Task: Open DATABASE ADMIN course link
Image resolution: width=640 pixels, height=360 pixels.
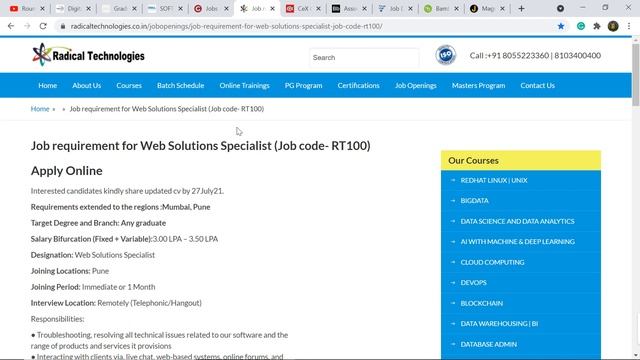Action: 489,344
